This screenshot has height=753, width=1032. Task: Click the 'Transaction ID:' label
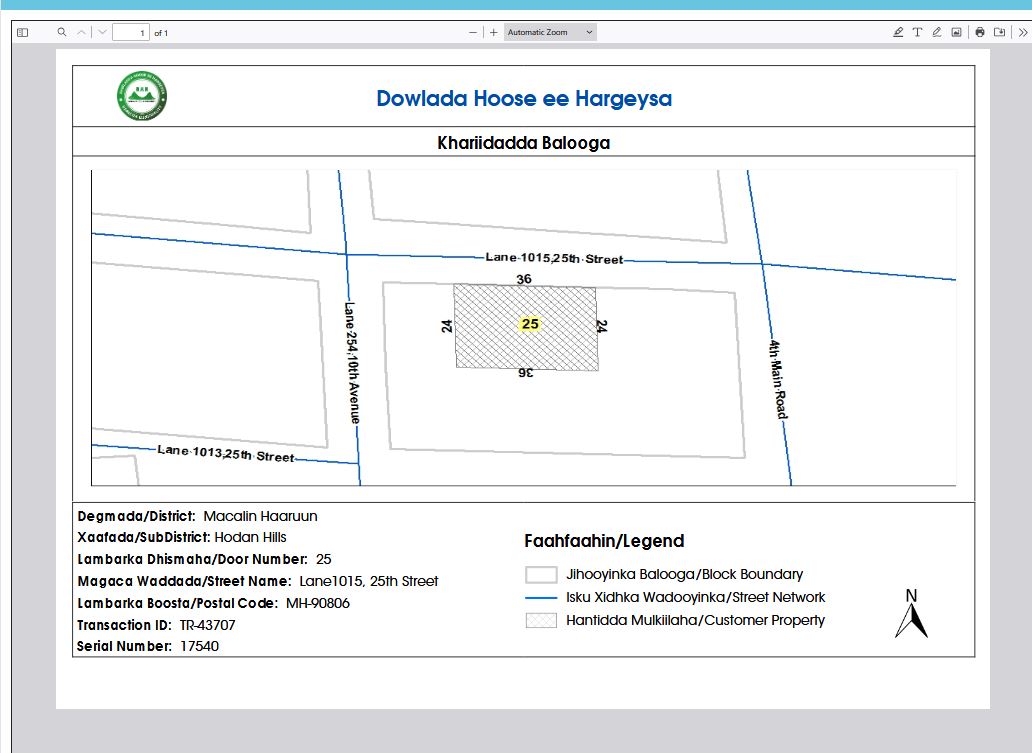(x=124, y=625)
